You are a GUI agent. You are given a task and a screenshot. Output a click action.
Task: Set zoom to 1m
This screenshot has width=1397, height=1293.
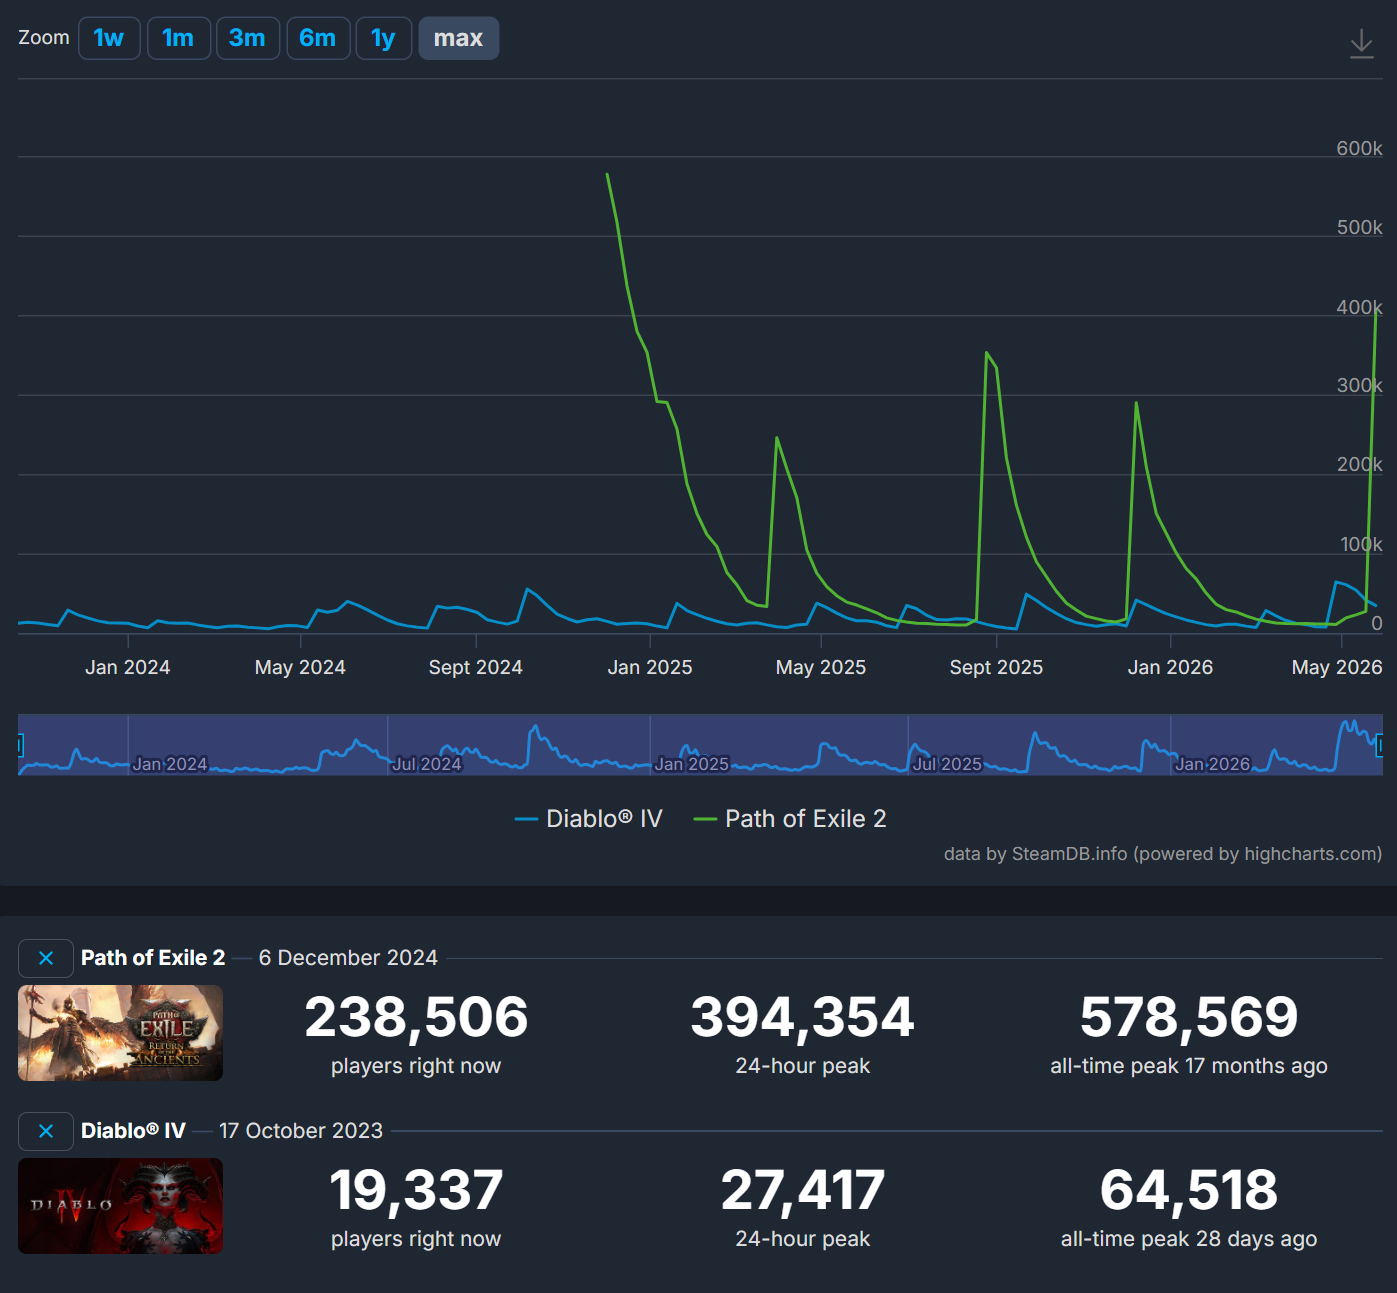click(179, 38)
